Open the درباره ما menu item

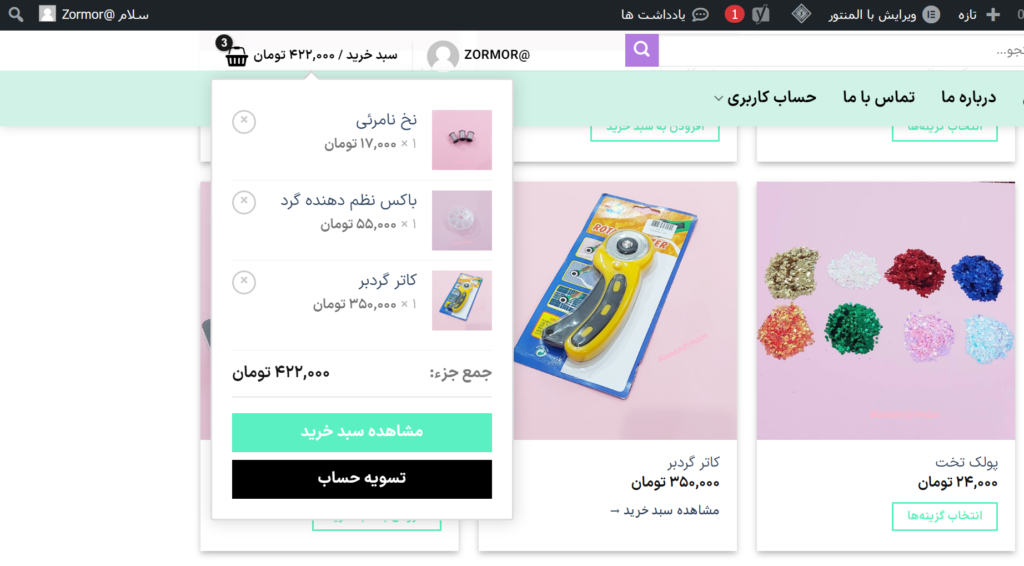(968, 98)
